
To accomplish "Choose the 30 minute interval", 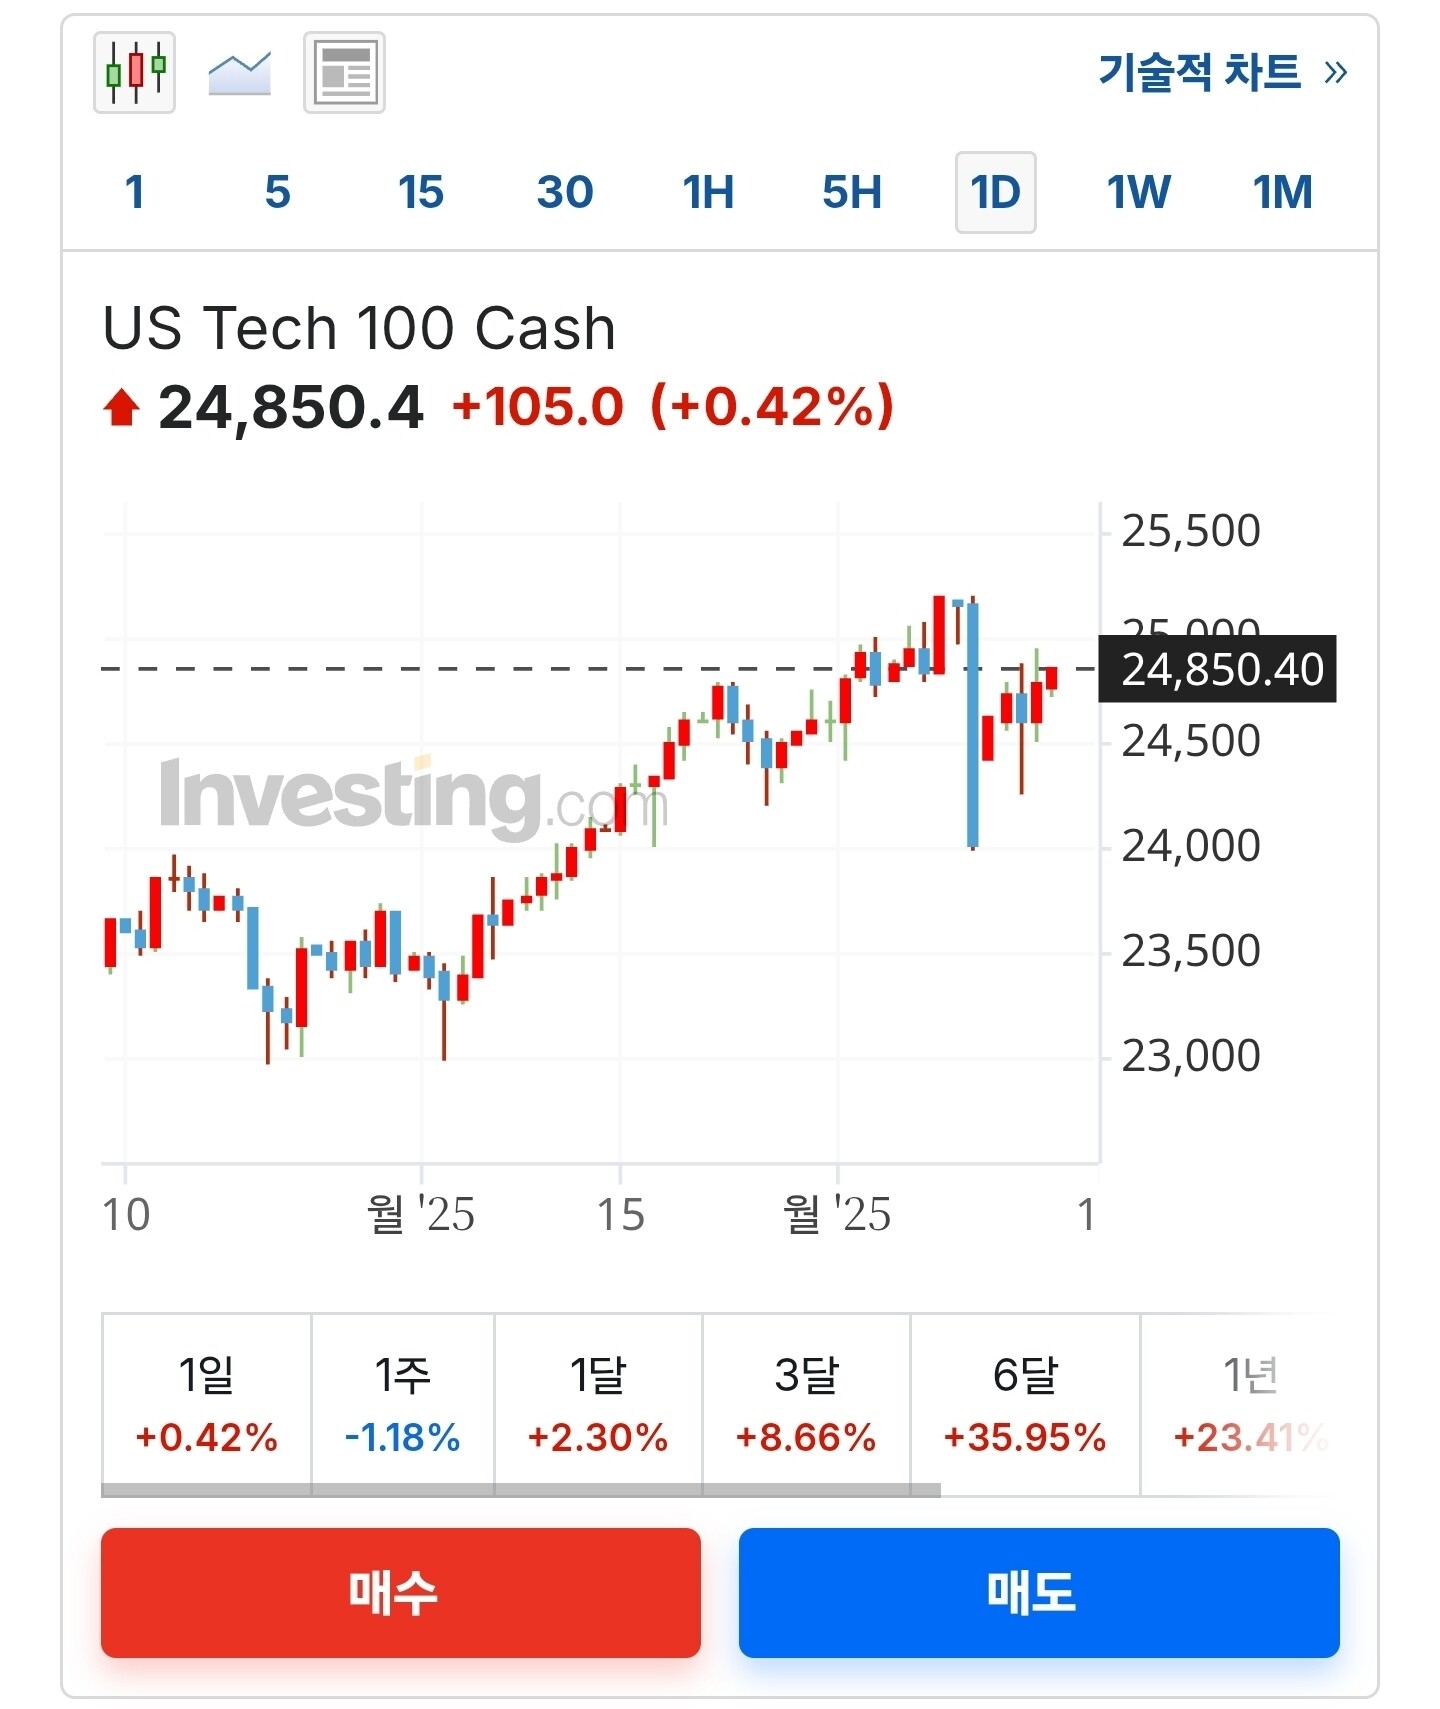I will click(565, 192).
